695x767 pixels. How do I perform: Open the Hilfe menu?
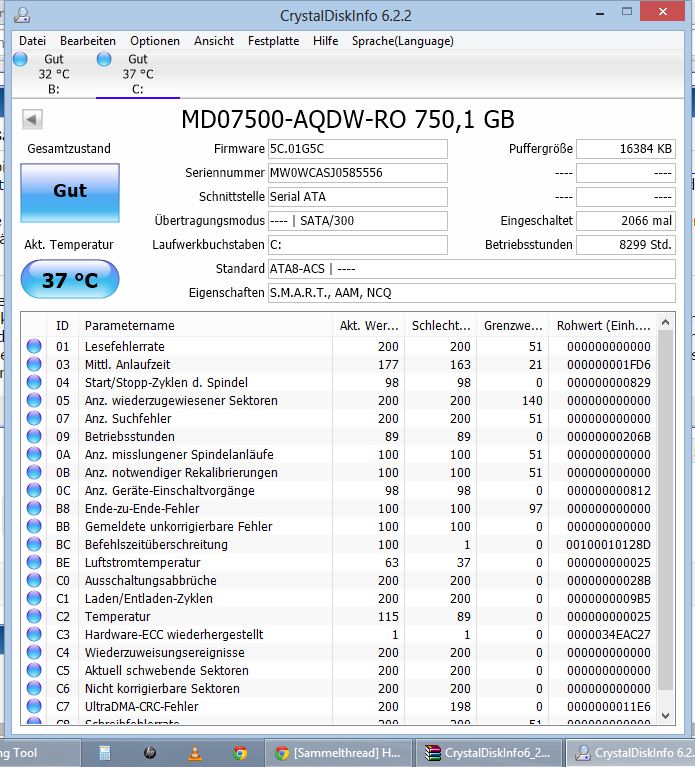(x=325, y=41)
